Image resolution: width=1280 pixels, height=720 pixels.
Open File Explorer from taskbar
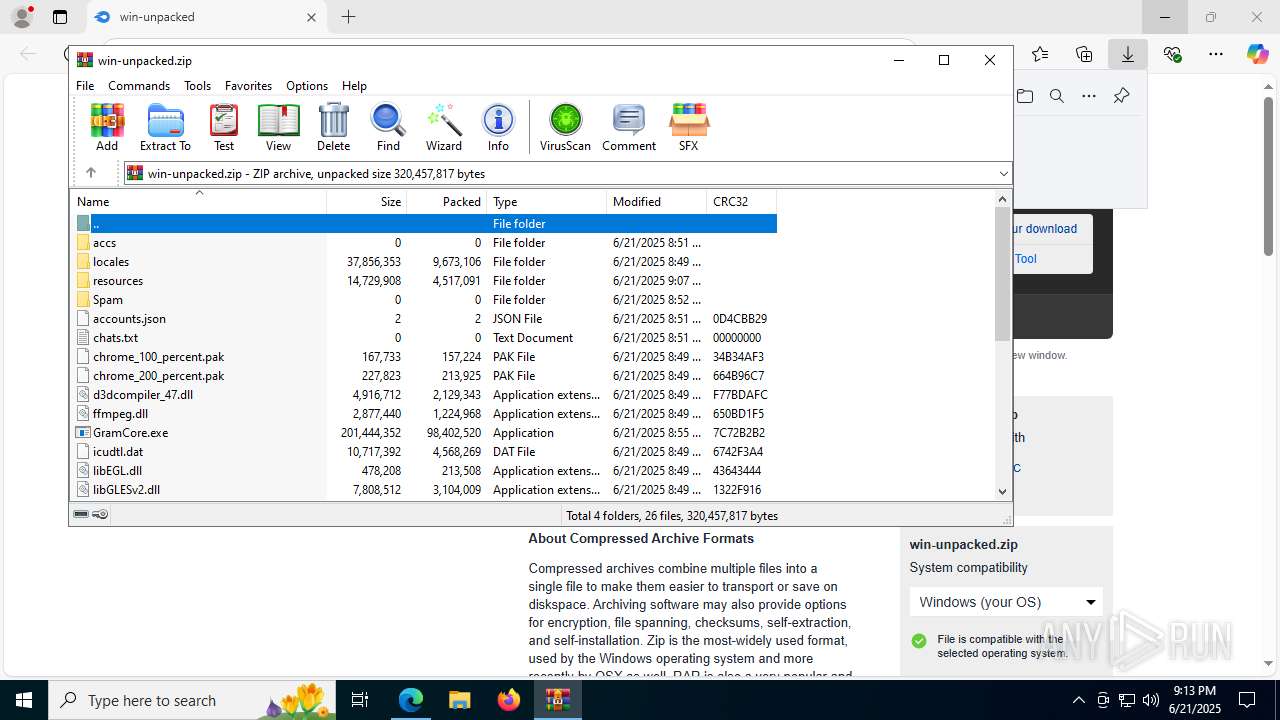point(459,700)
